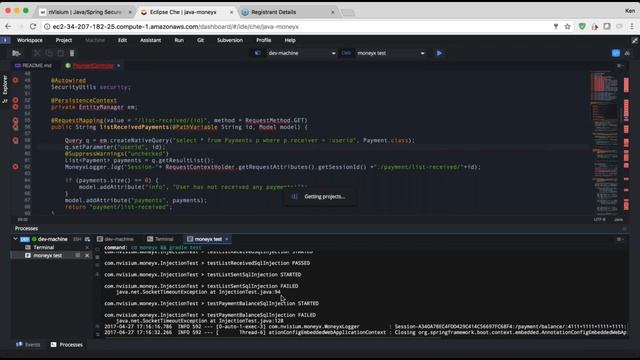This screenshot has height=360, width=640.
Task: Click the testListSentSqlInjection FAILED console line
Action: tap(201, 286)
